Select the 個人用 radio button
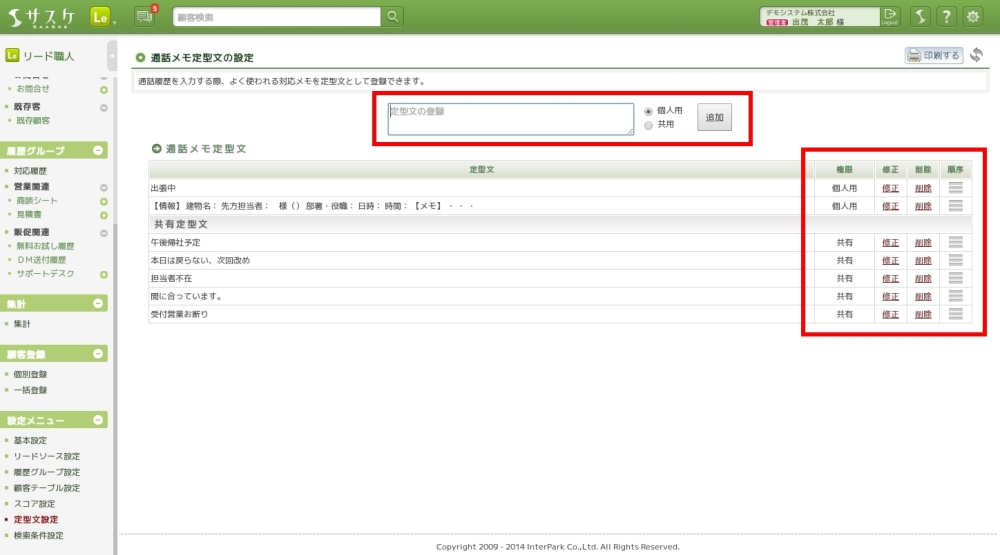The height and width of the screenshot is (555, 1000). pyautogui.click(x=649, y=111)
